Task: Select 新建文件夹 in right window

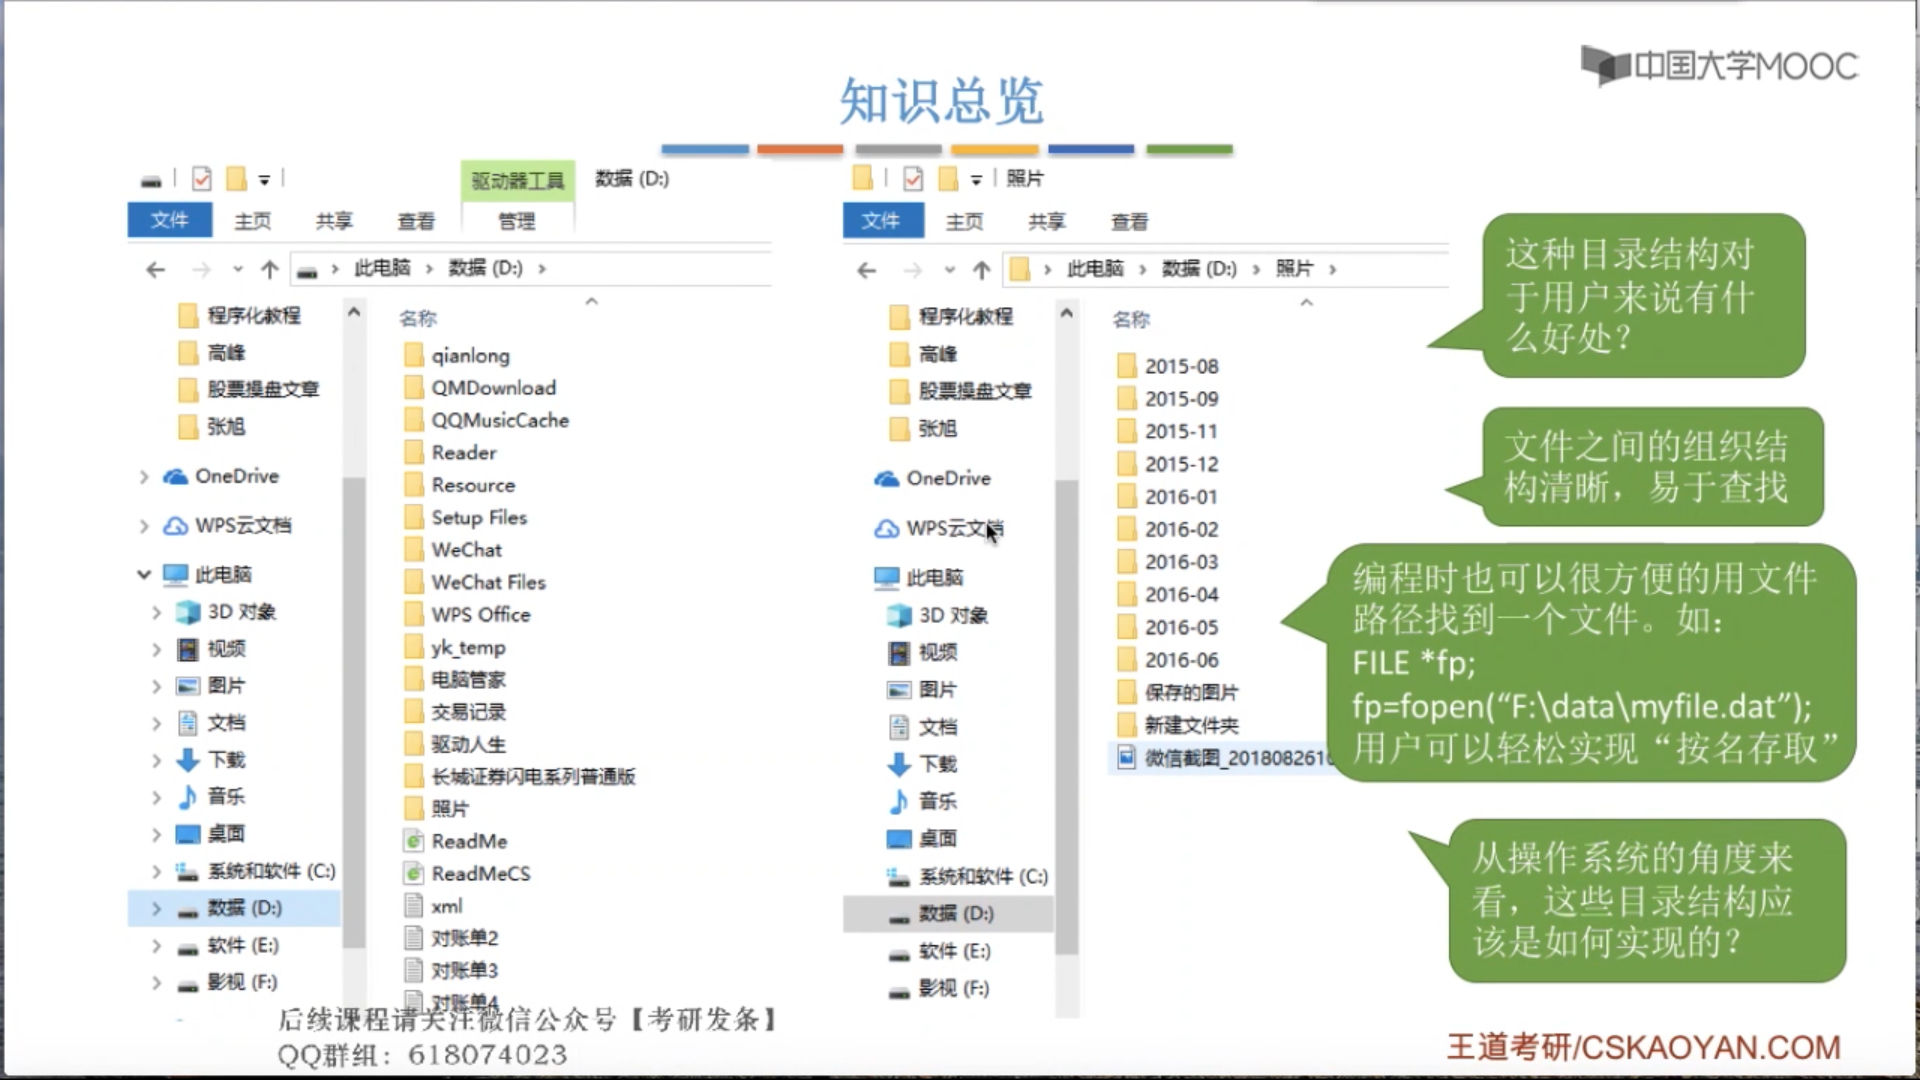Action: [1177, 725]
